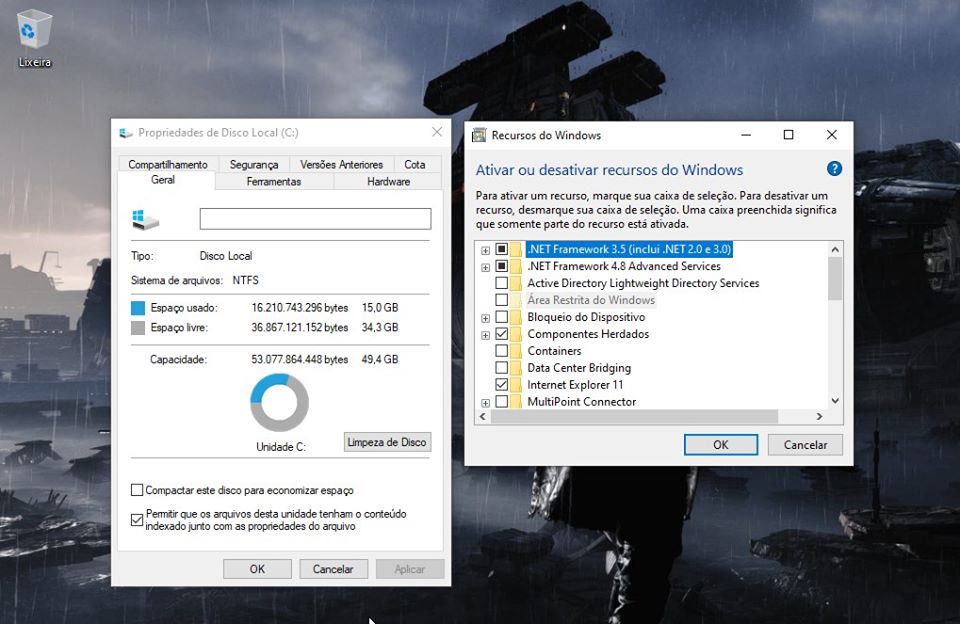
Task: Check Compactar este disco para economizar espaço
Action: coord(137,490)
